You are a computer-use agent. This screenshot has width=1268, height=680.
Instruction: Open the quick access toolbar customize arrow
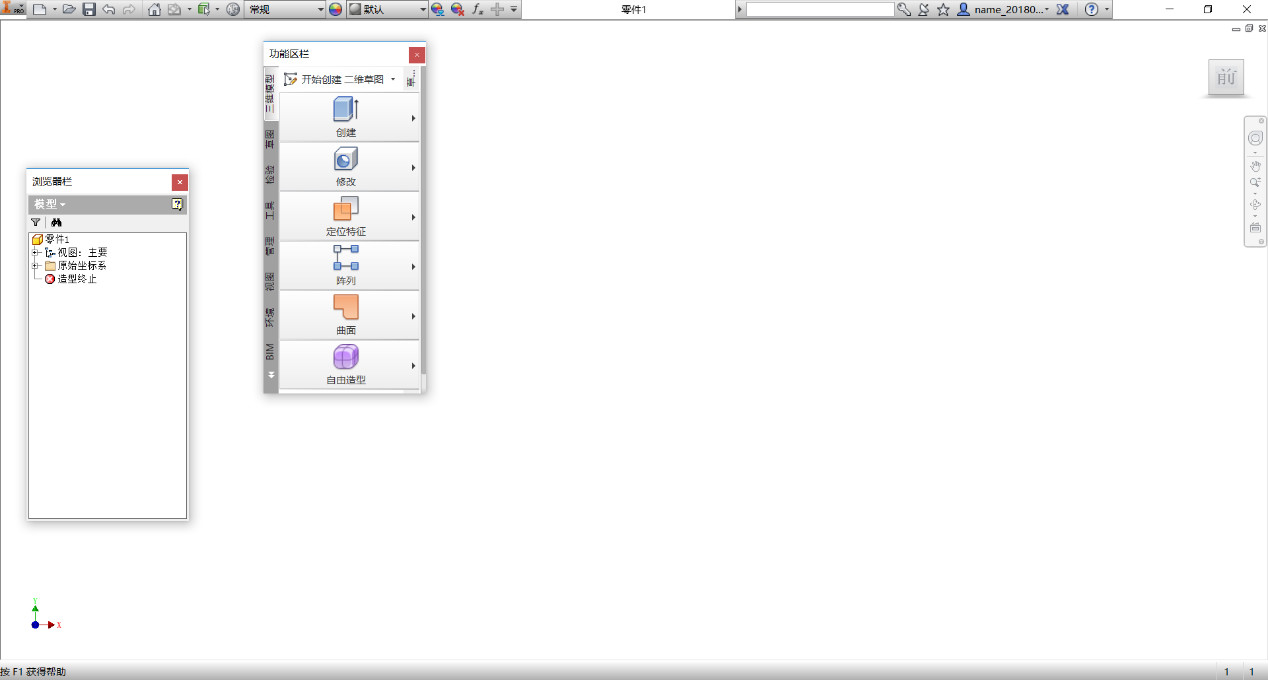[x=514, y=9]
